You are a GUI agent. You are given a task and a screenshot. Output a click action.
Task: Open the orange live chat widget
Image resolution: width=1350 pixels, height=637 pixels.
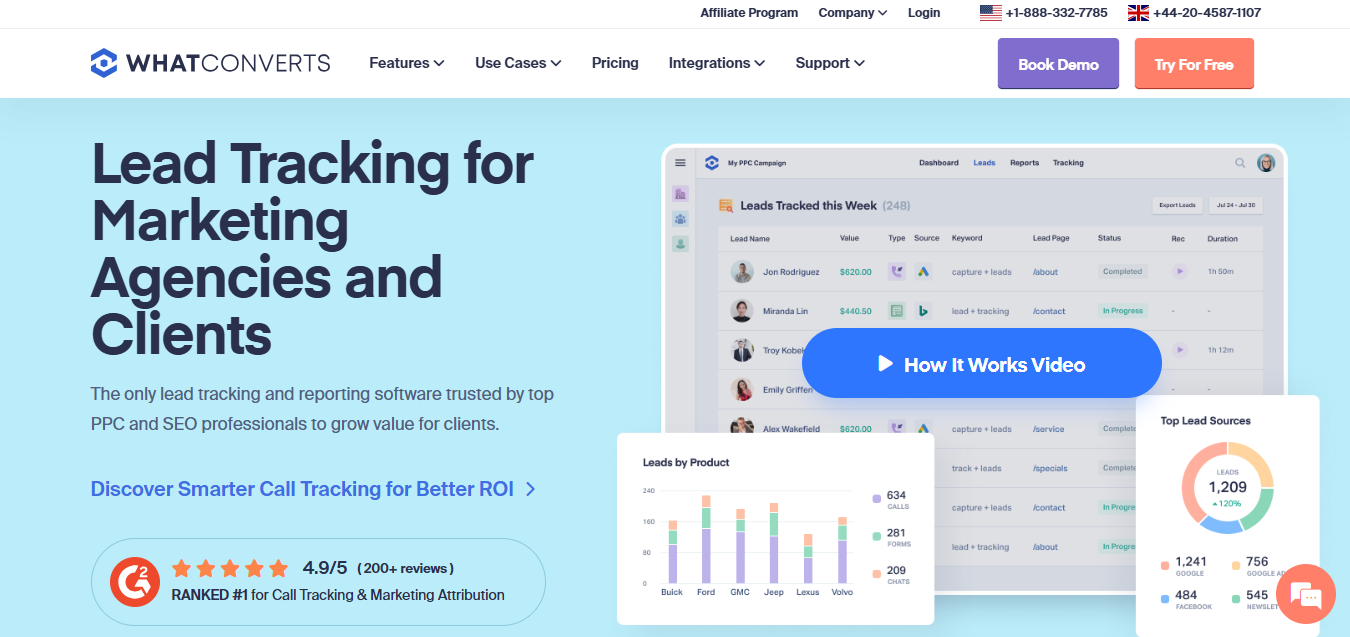[x=1306, y=594]
